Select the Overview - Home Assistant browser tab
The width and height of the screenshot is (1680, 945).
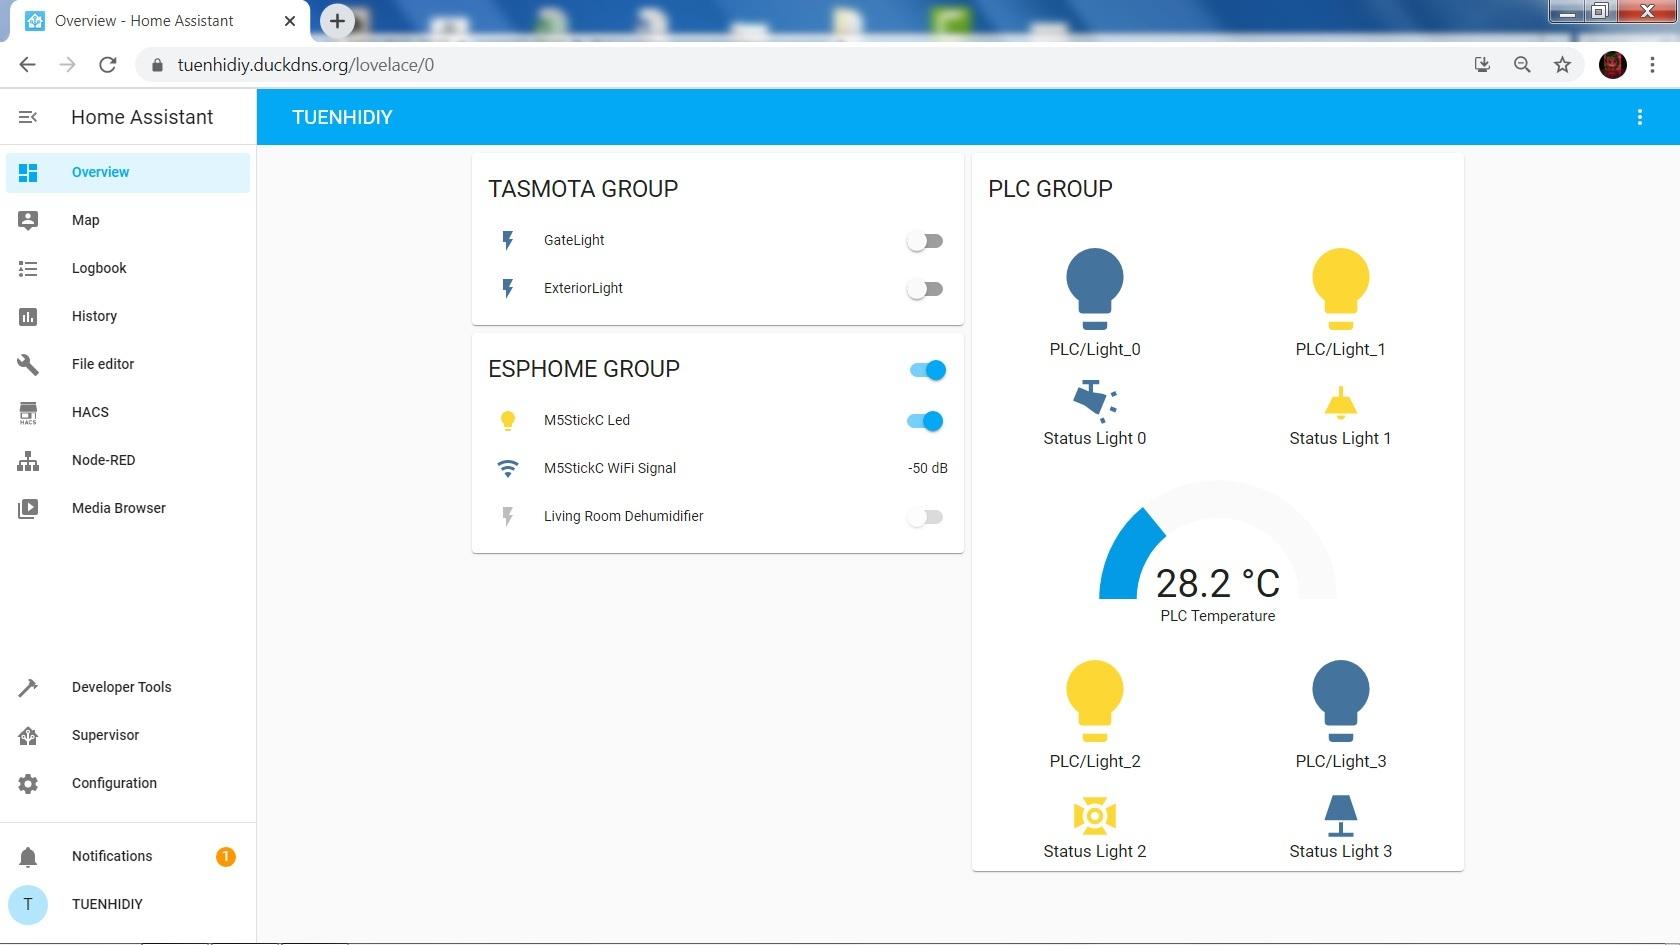(x=160, y=21)
